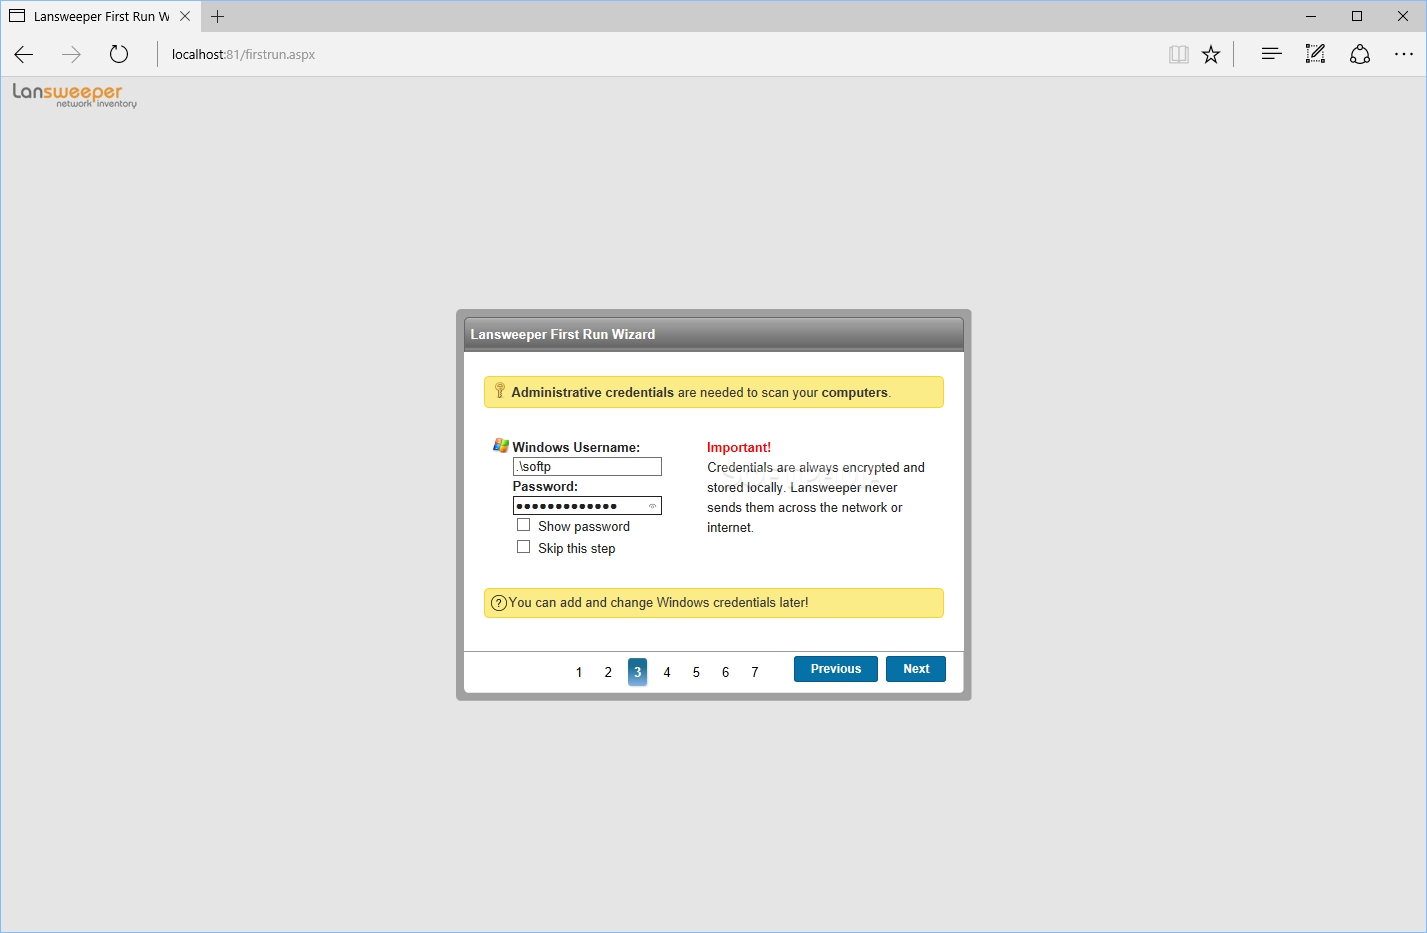
Task: Close the browser window
Action: (x=1403, y=16)
